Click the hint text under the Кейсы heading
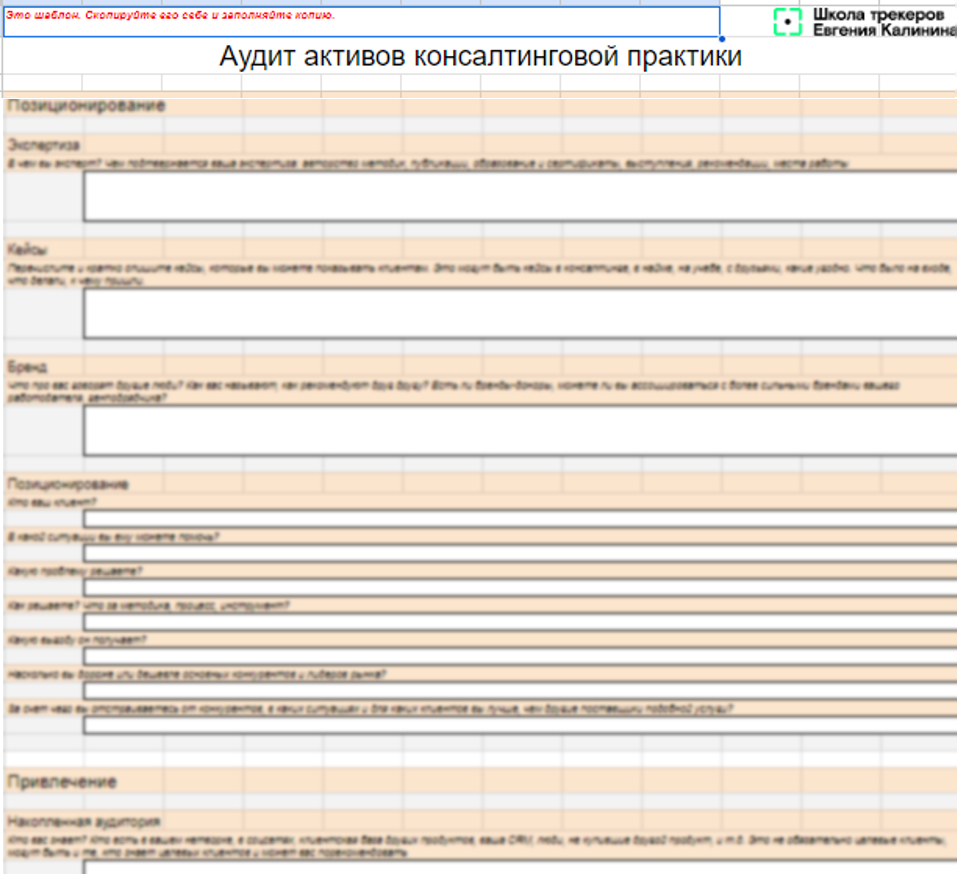 pyautogui.click(x=478, y=275)
